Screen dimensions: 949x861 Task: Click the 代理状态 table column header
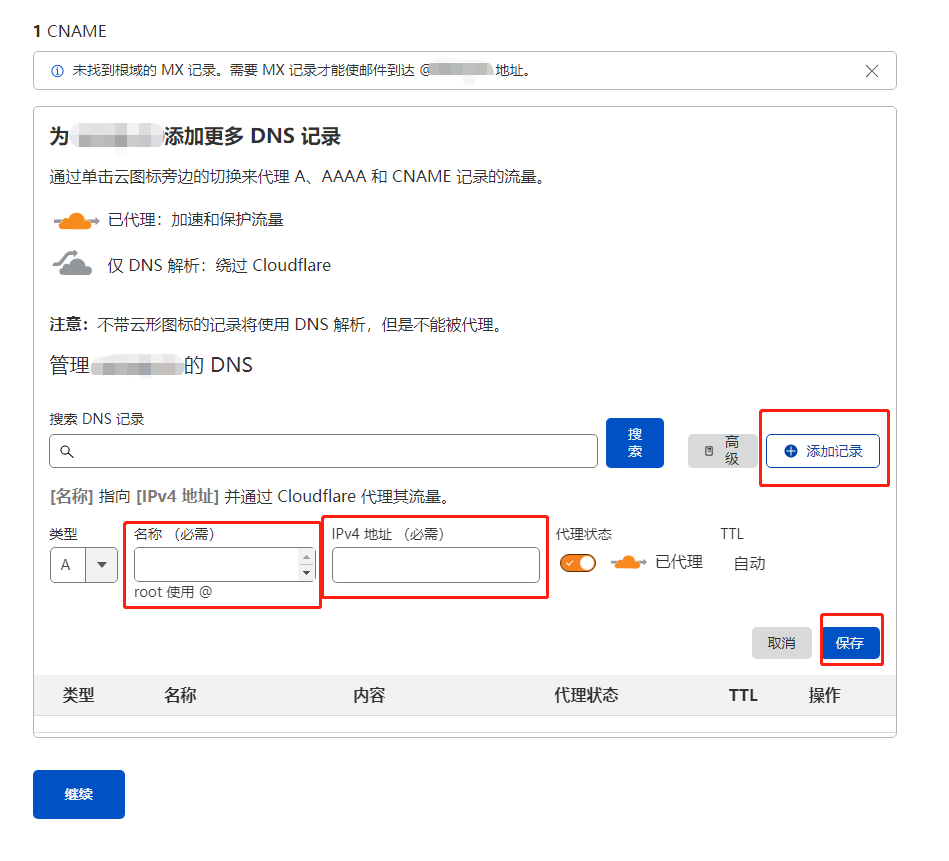pos(586,695)
